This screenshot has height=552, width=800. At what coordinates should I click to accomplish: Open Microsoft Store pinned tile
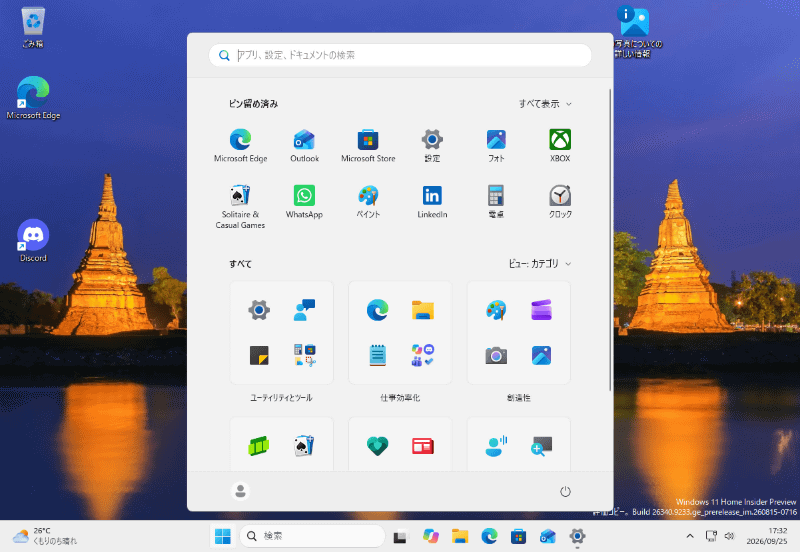point(368,145)
